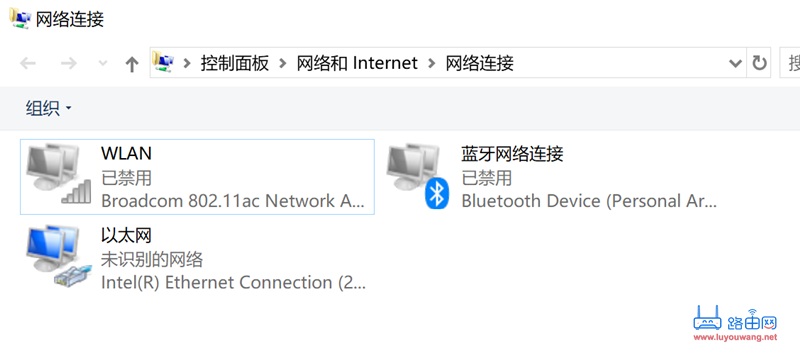Viewport: 800px width, 362px height.
Task: Open the 组织 dropdown menu
Action: point(48,108)
